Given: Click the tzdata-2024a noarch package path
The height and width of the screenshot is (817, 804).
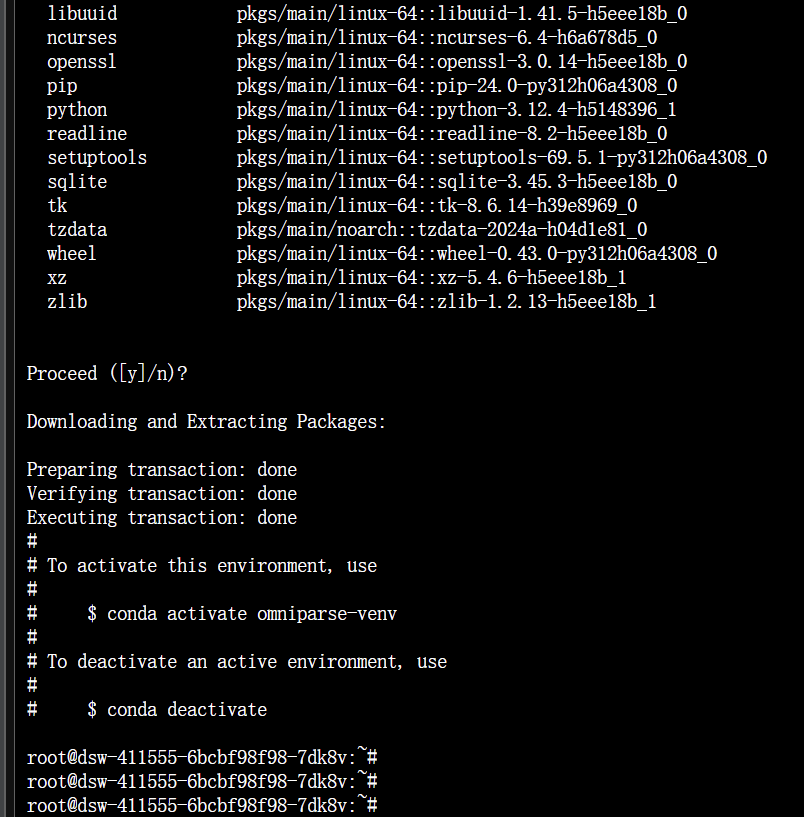Looking at the screenshot, I should 441,229.
